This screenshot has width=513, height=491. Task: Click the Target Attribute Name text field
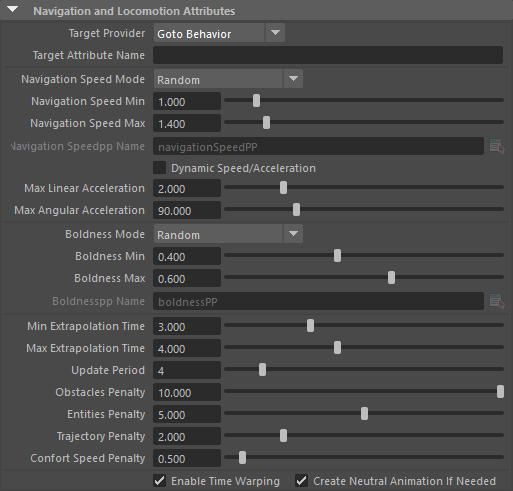click(328, 55)
